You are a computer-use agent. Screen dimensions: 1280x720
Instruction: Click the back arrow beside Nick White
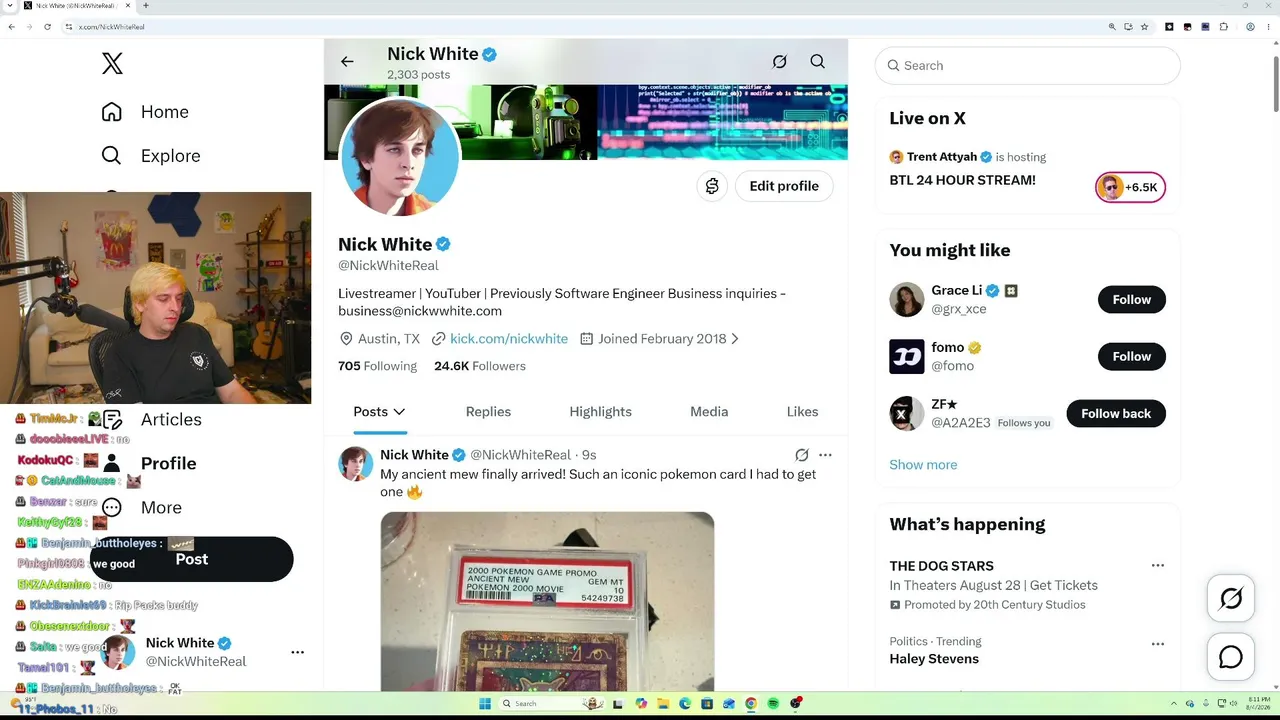point(347,62)
